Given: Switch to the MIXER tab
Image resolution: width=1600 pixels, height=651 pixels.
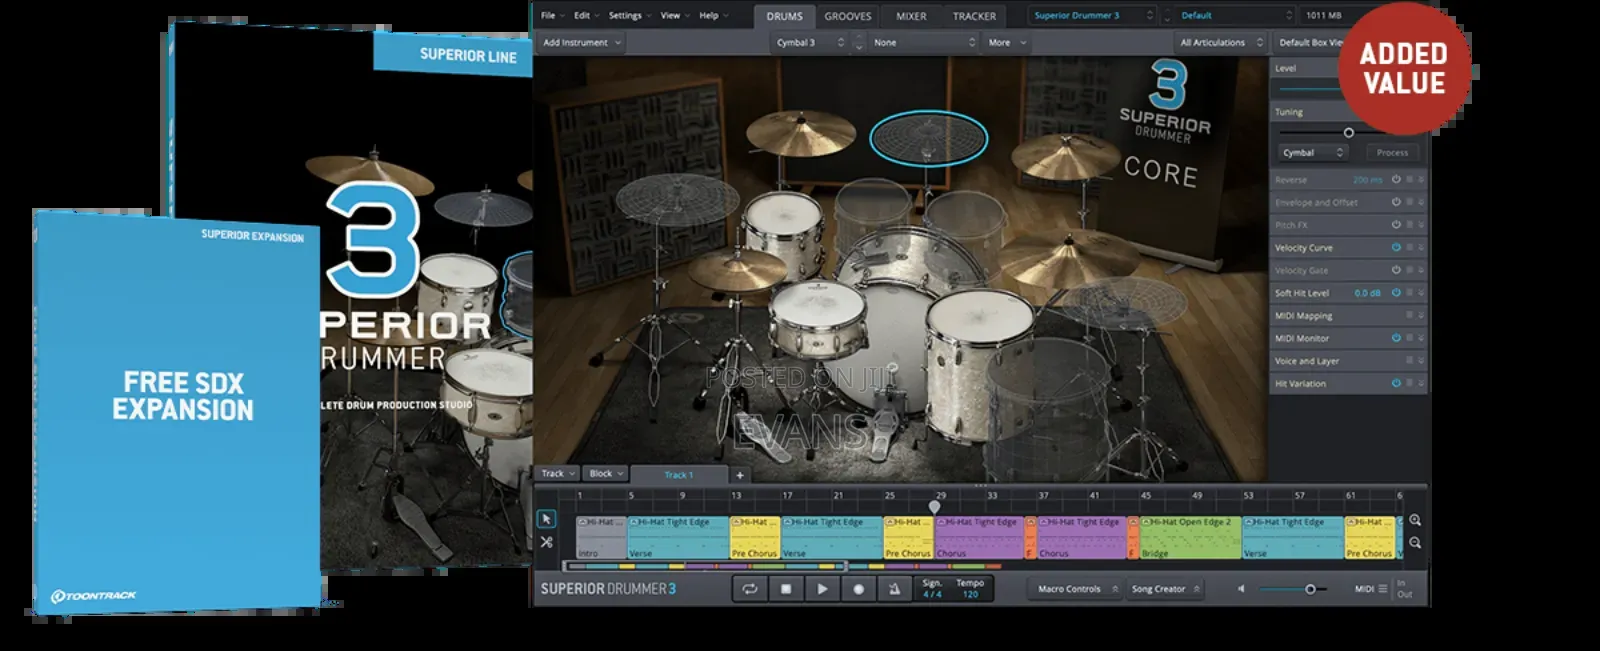Looking at the screenshot, I should tap(911, 16).
